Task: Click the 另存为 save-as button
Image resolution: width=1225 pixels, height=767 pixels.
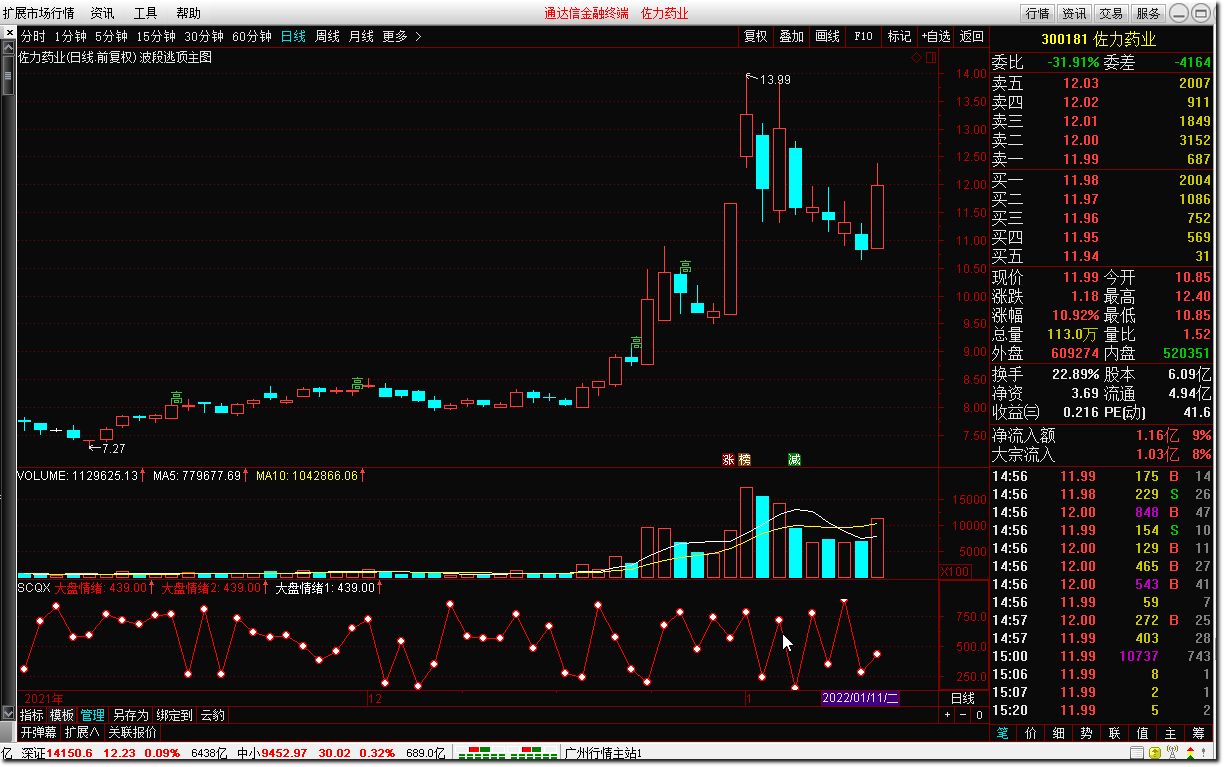Action: pyautogui.click(x=130, y=715)
